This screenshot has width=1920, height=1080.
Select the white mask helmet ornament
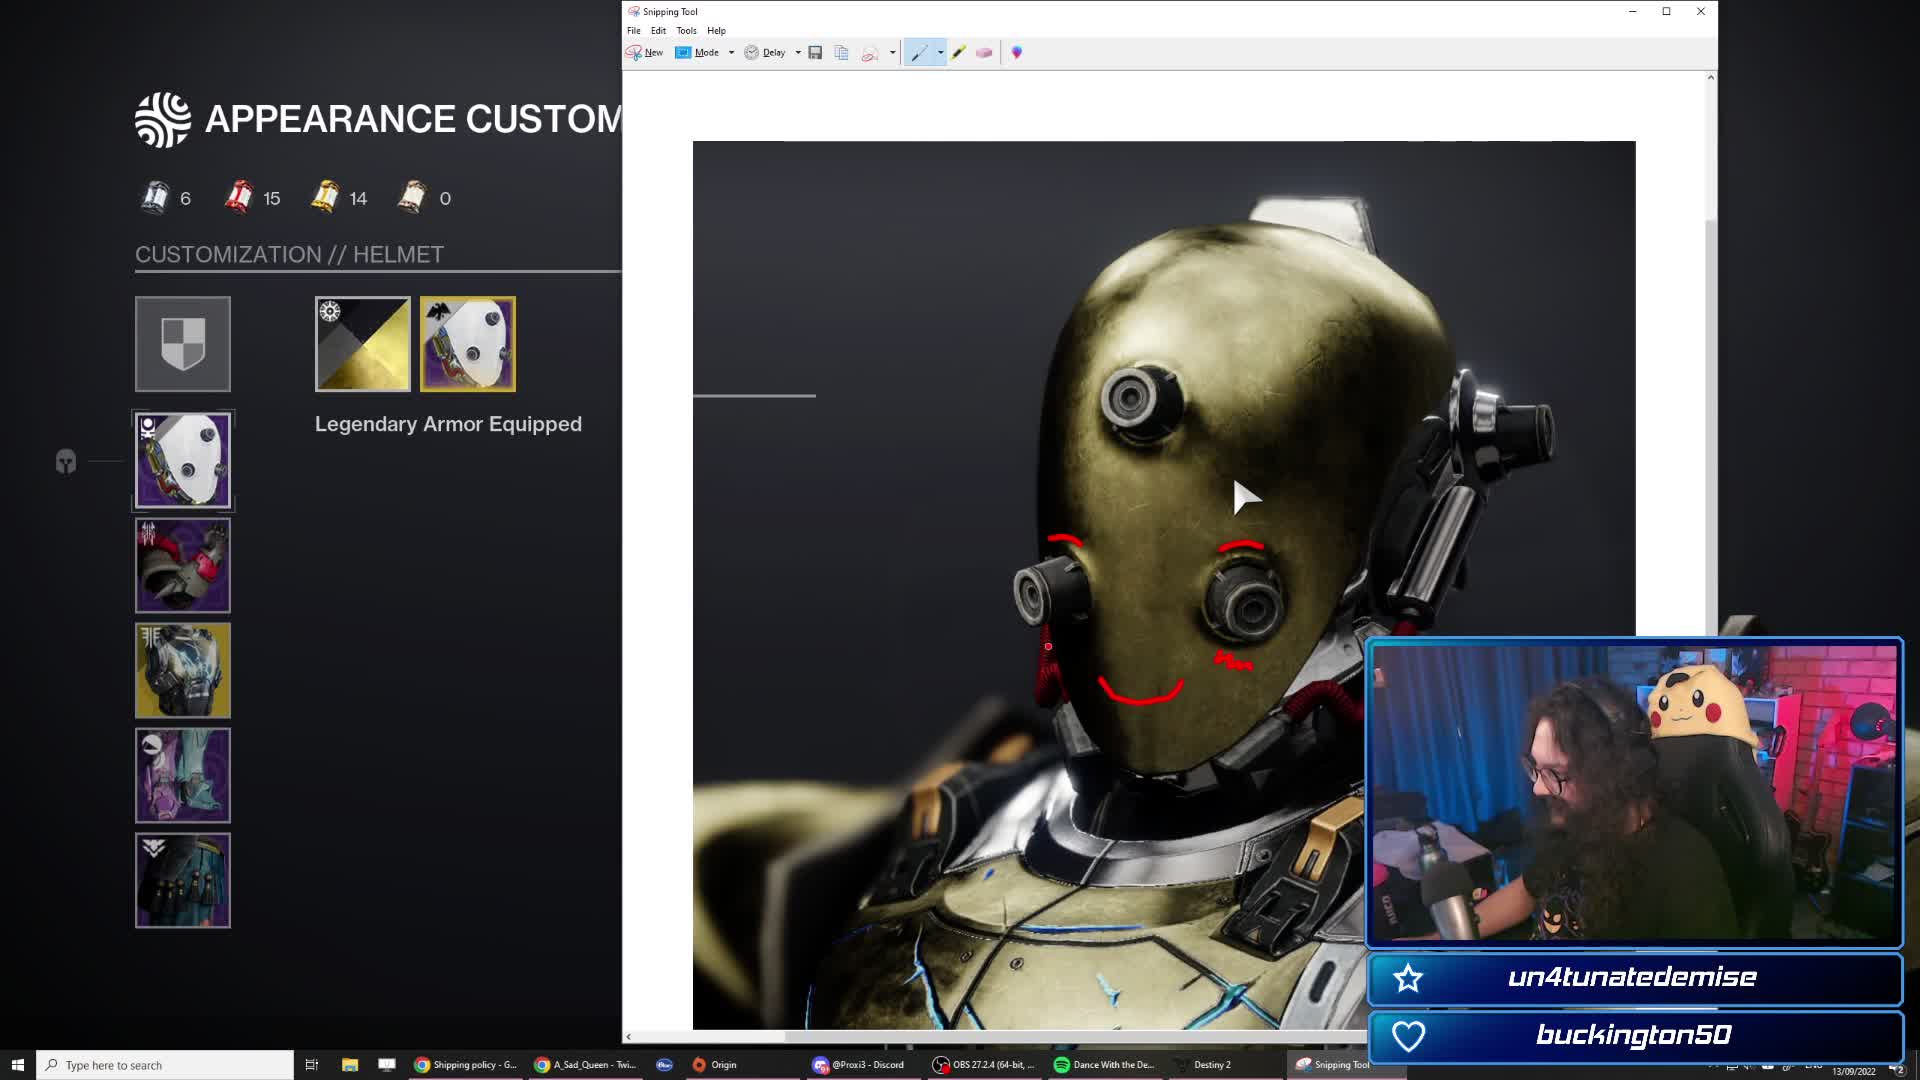[468, 344]
